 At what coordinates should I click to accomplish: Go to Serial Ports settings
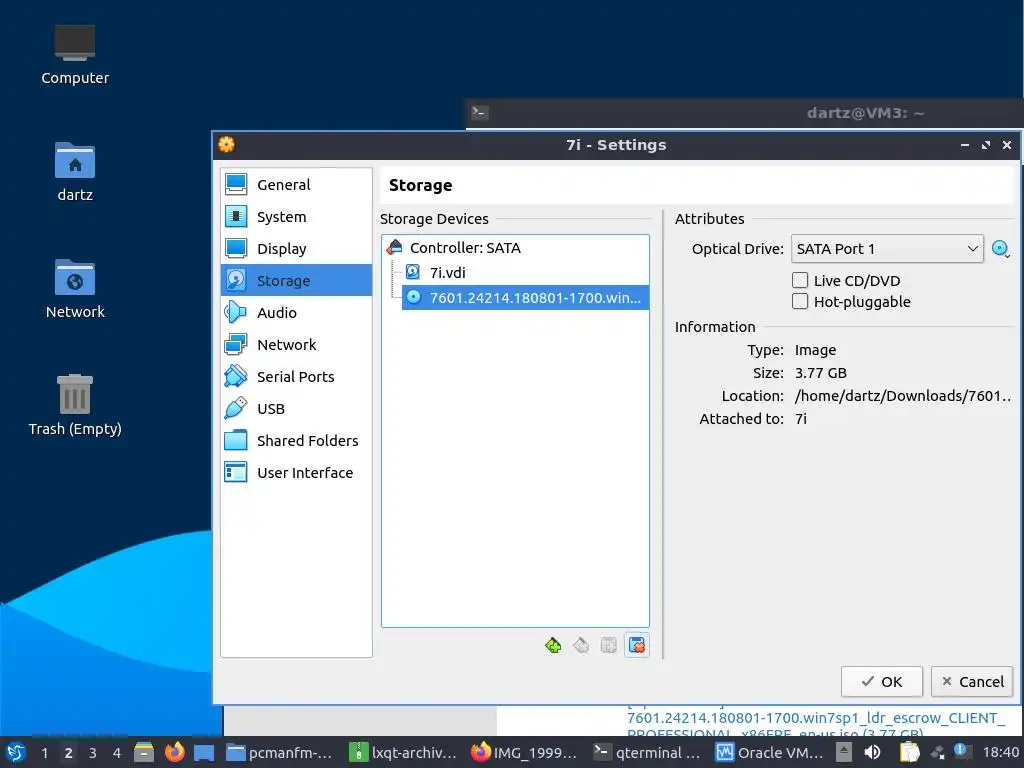point(296,377)
